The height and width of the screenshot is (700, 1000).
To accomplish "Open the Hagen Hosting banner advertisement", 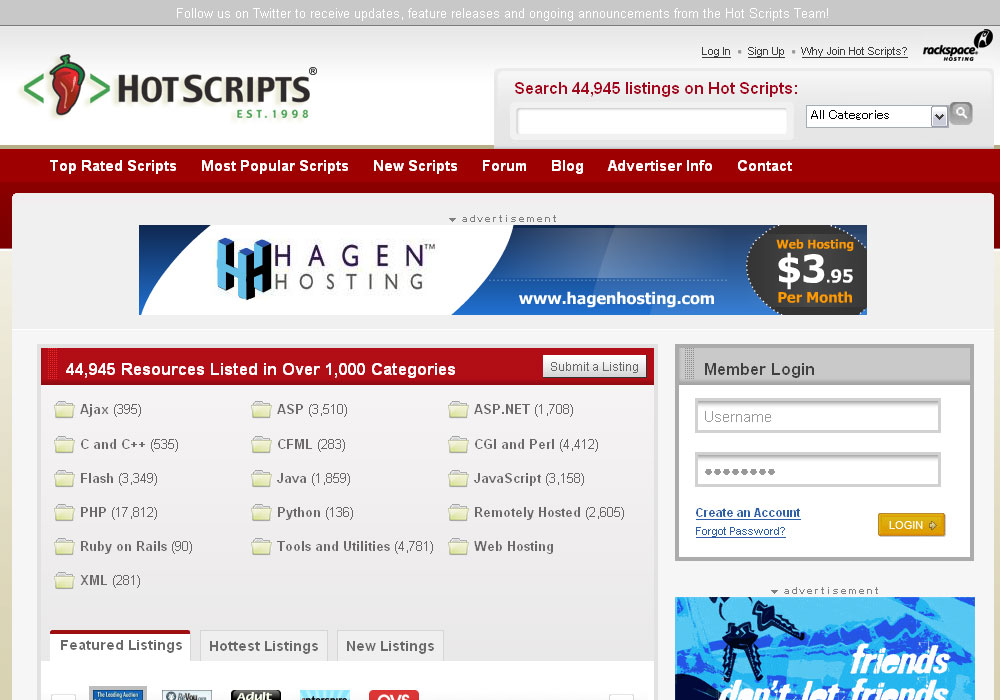I will pyautogui.click(x=502, y=270).
